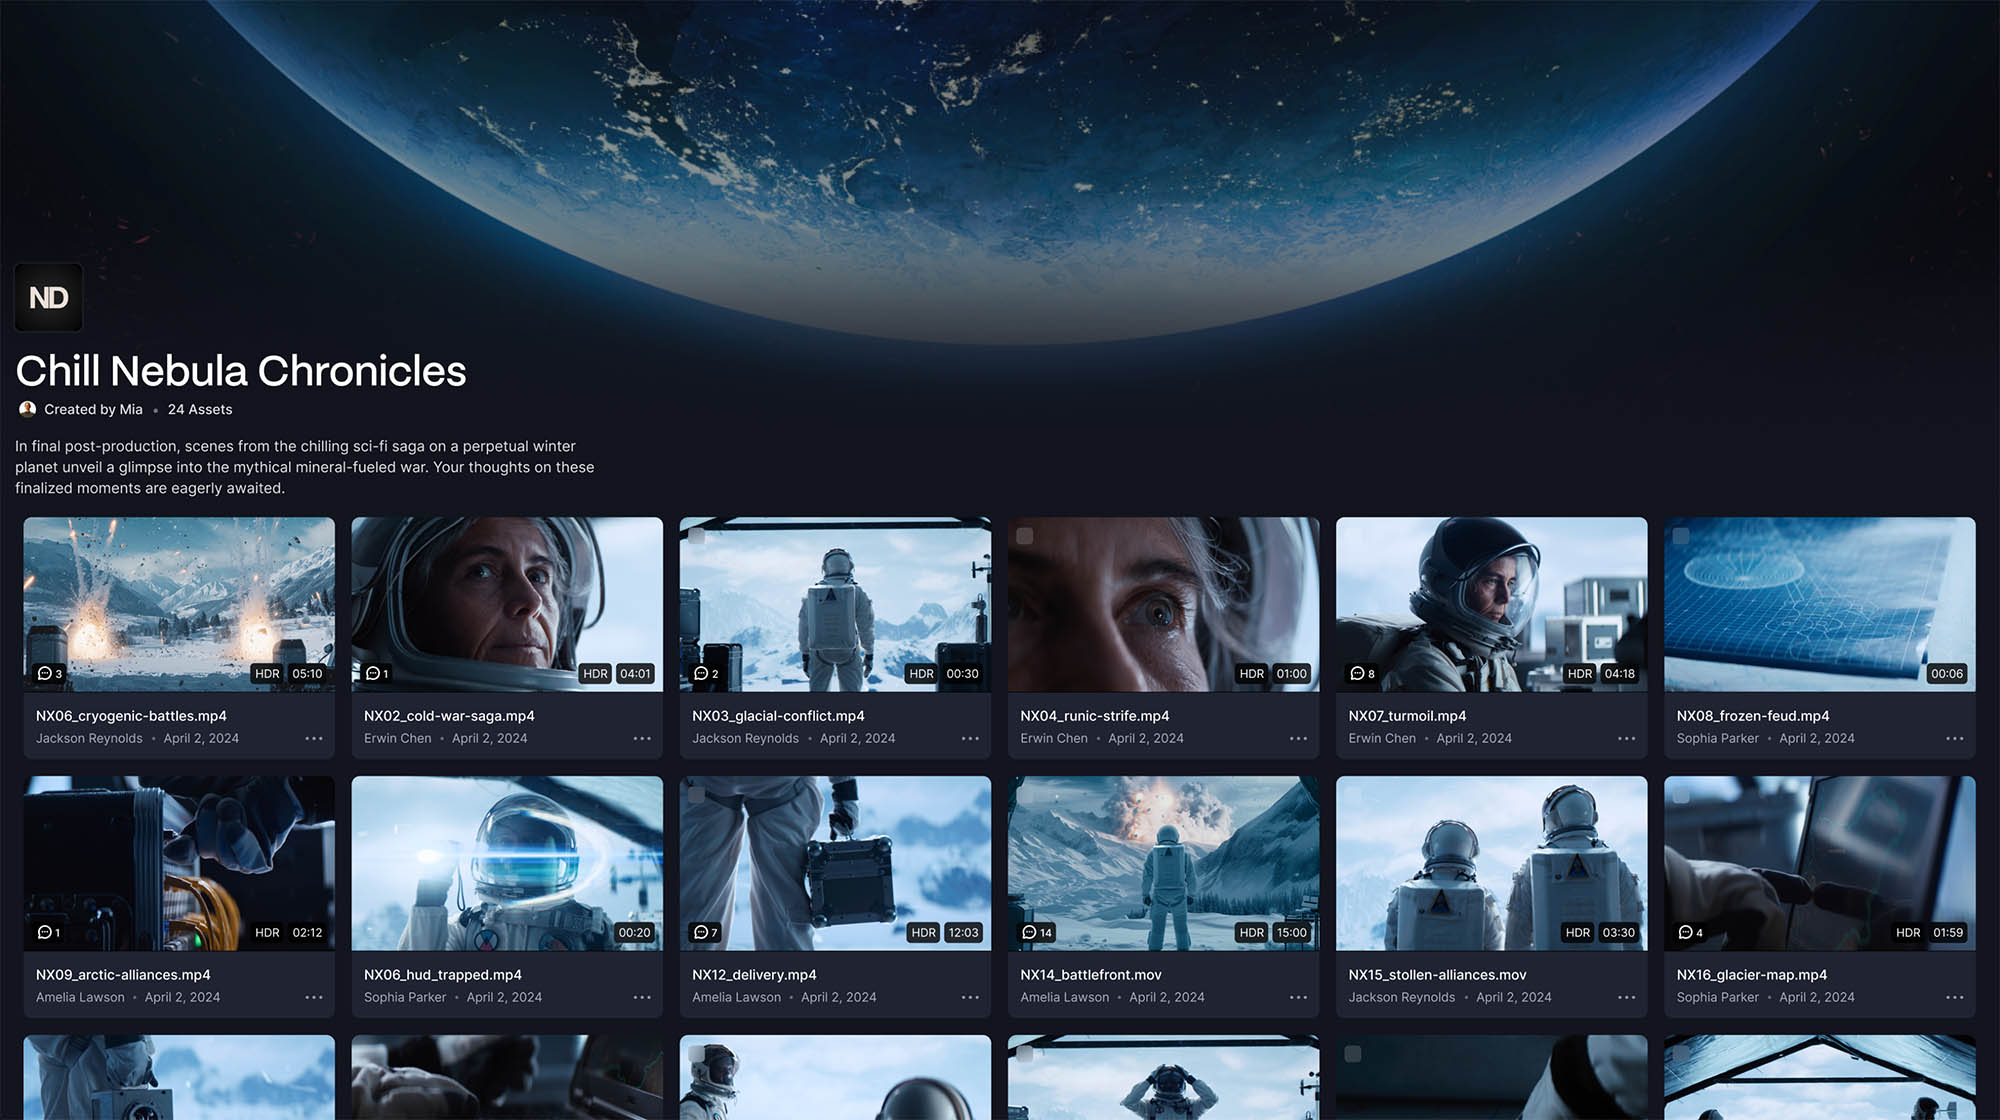Click HDR badge on NX09_arctic-alliances.mp4
2000x1120 pixels.
(x=267, y=933)
